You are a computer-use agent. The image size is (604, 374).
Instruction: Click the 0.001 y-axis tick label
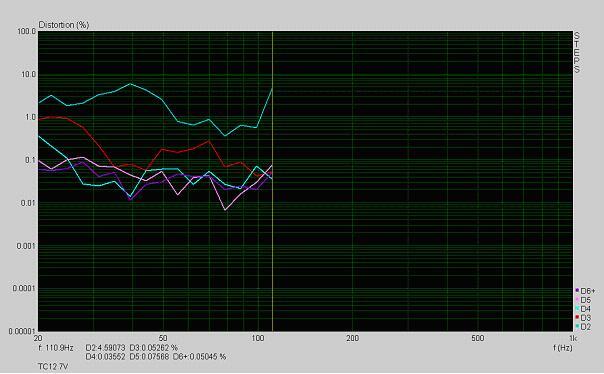[x=27, y=245]
